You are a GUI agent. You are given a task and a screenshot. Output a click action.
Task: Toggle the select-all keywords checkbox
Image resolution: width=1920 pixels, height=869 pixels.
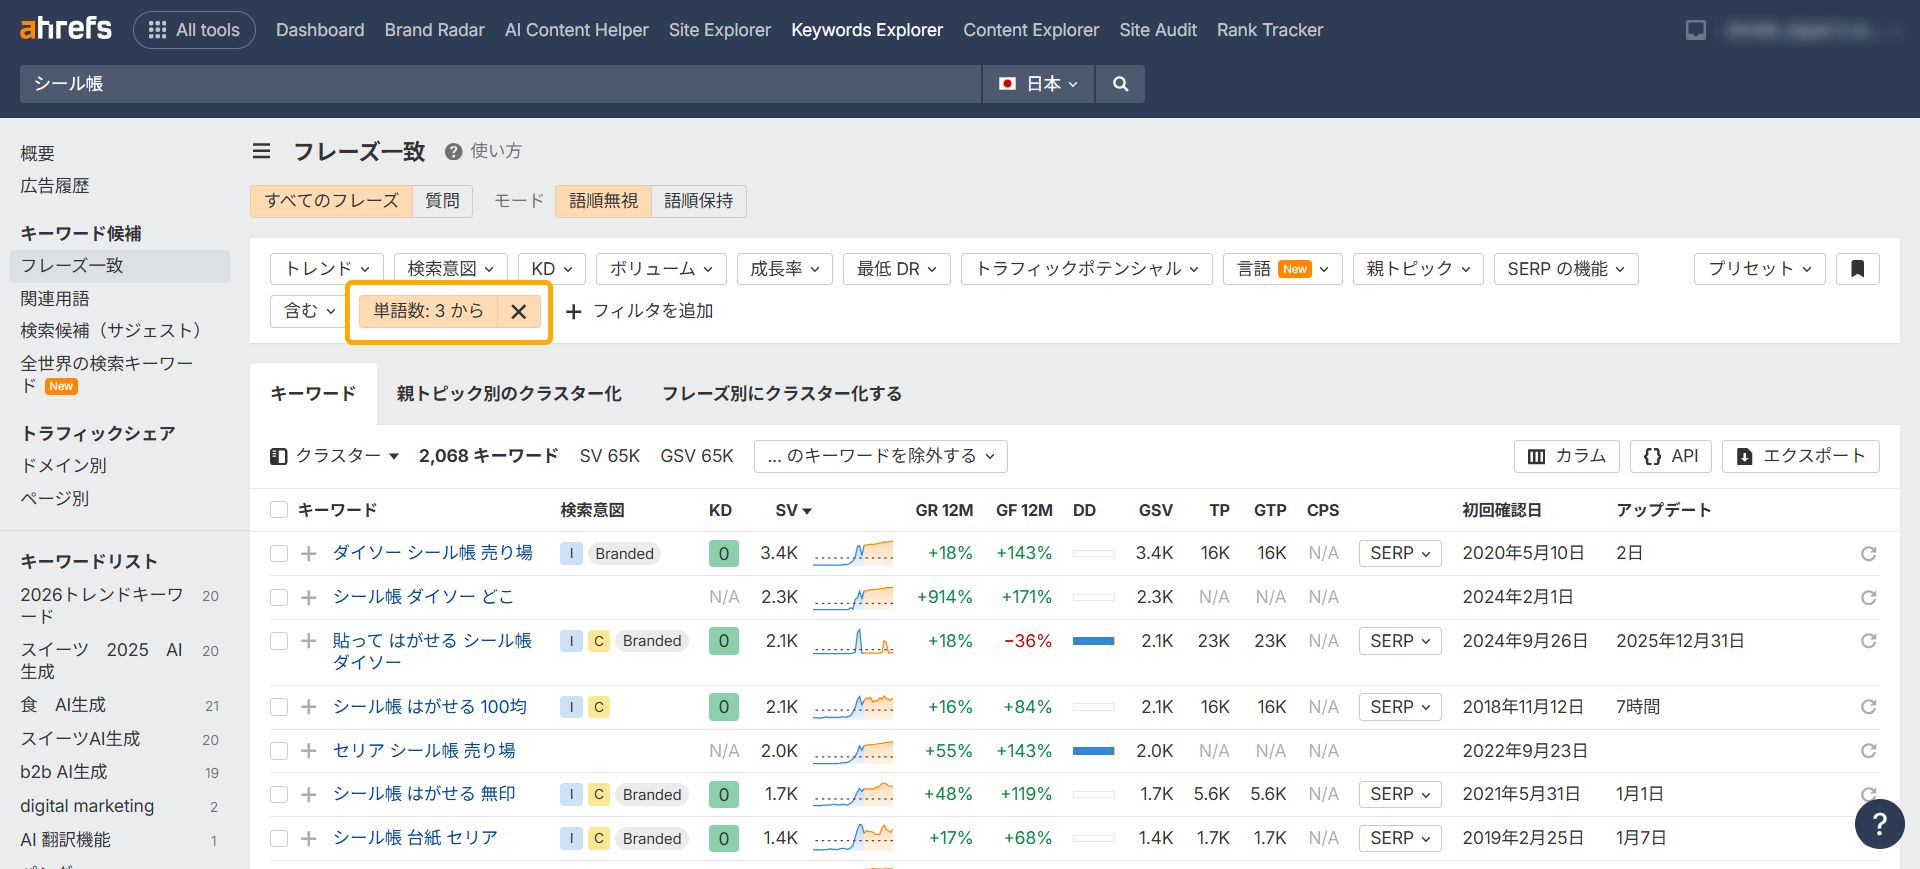279,510
